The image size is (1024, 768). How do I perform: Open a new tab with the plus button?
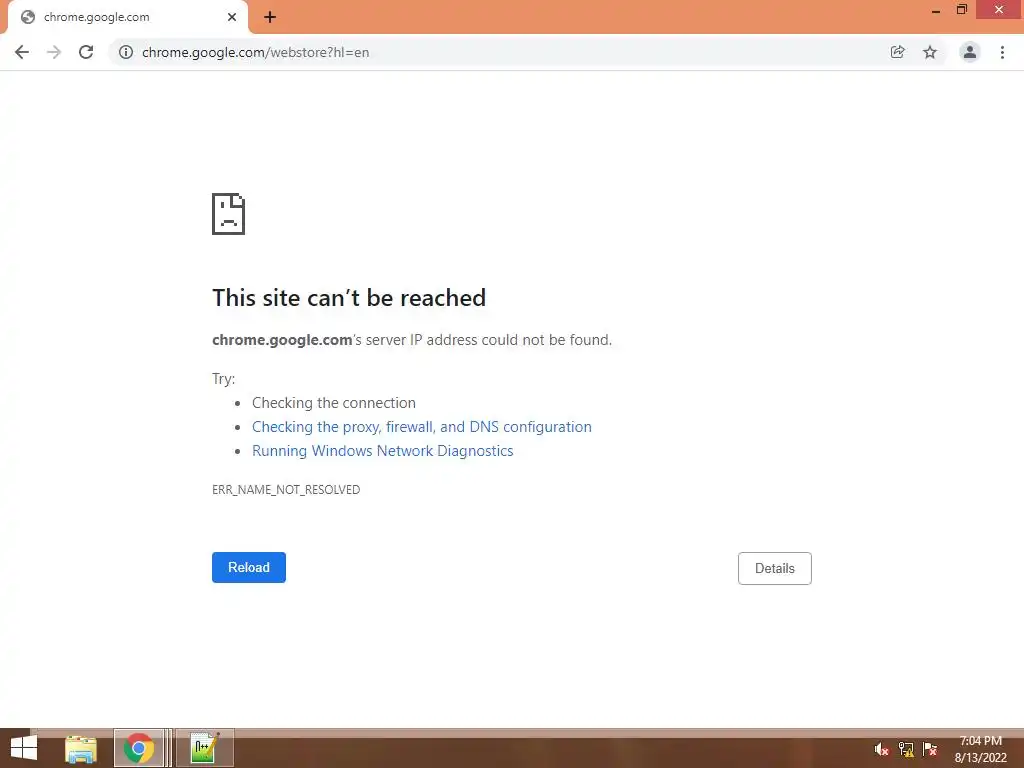pos(270,17)
